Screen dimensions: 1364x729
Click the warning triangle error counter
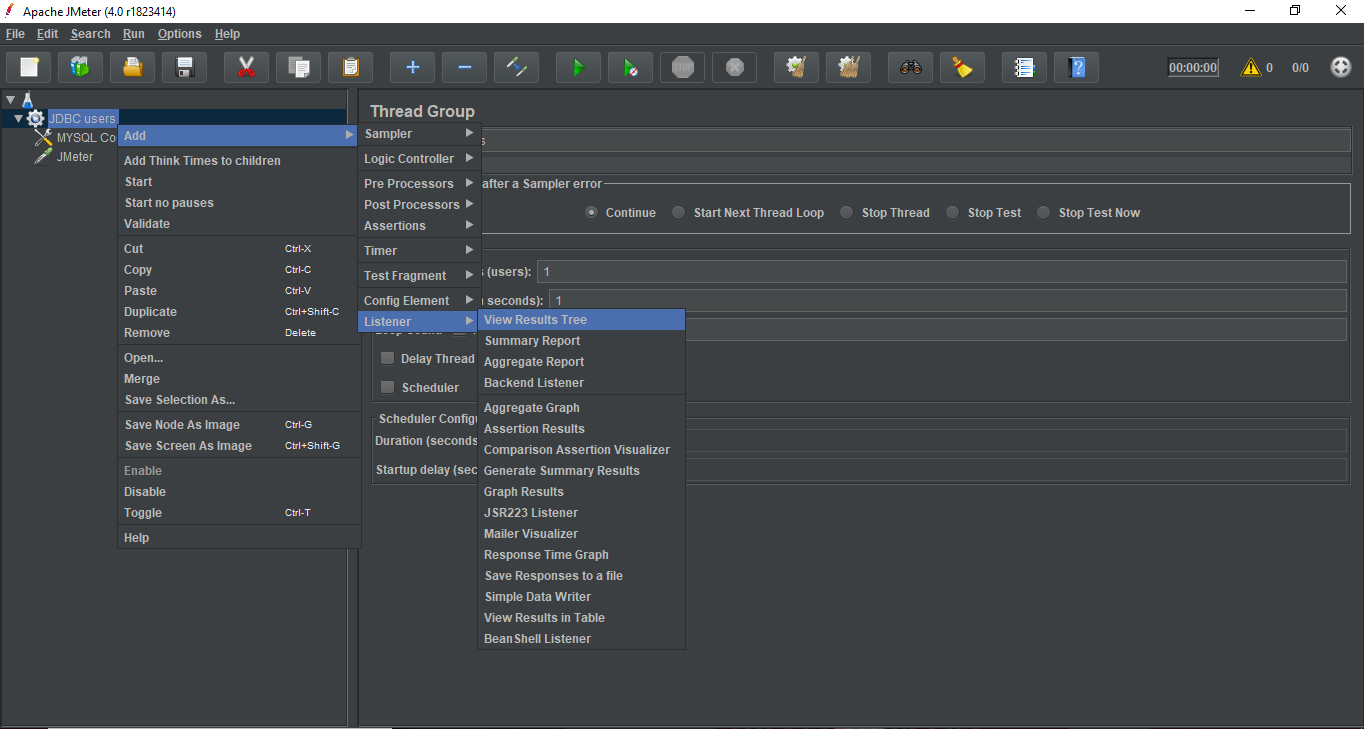[1250, 68]
